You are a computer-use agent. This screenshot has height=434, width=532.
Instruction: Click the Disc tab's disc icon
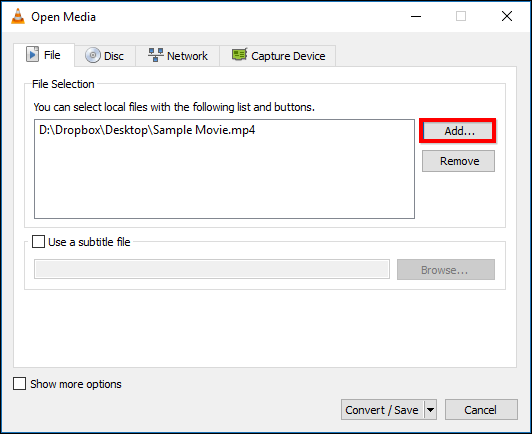point(93,55)
